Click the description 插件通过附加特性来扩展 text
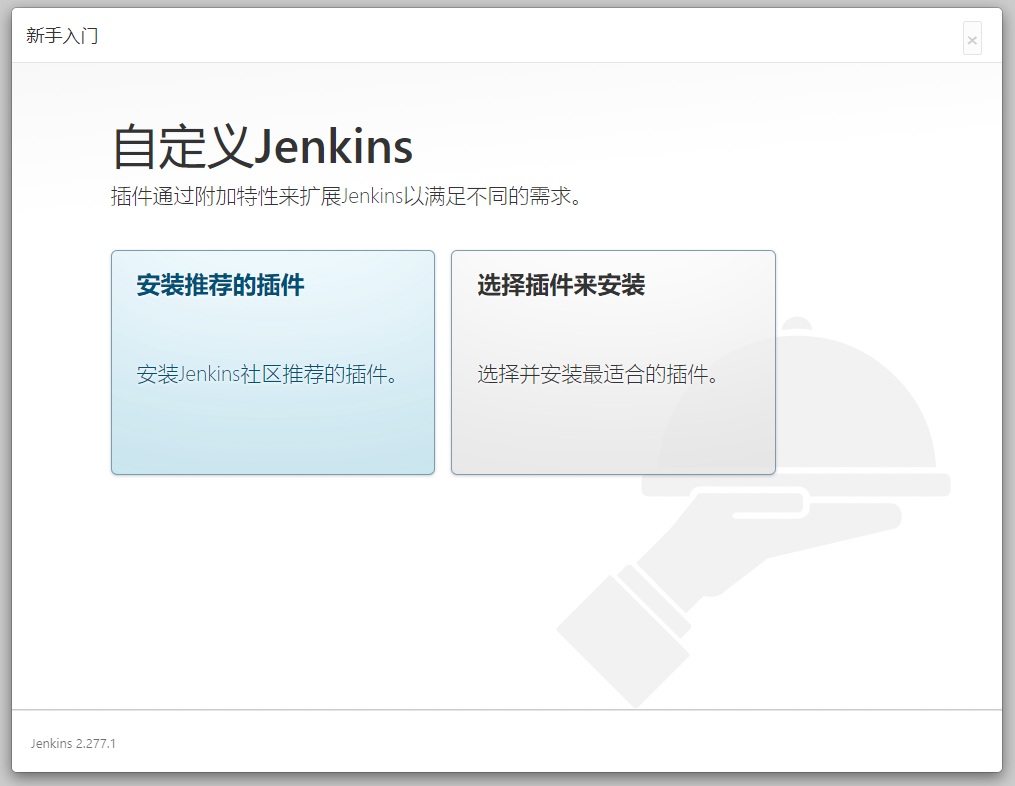This screenshot has height=786, width=1015. pos(225,195)
